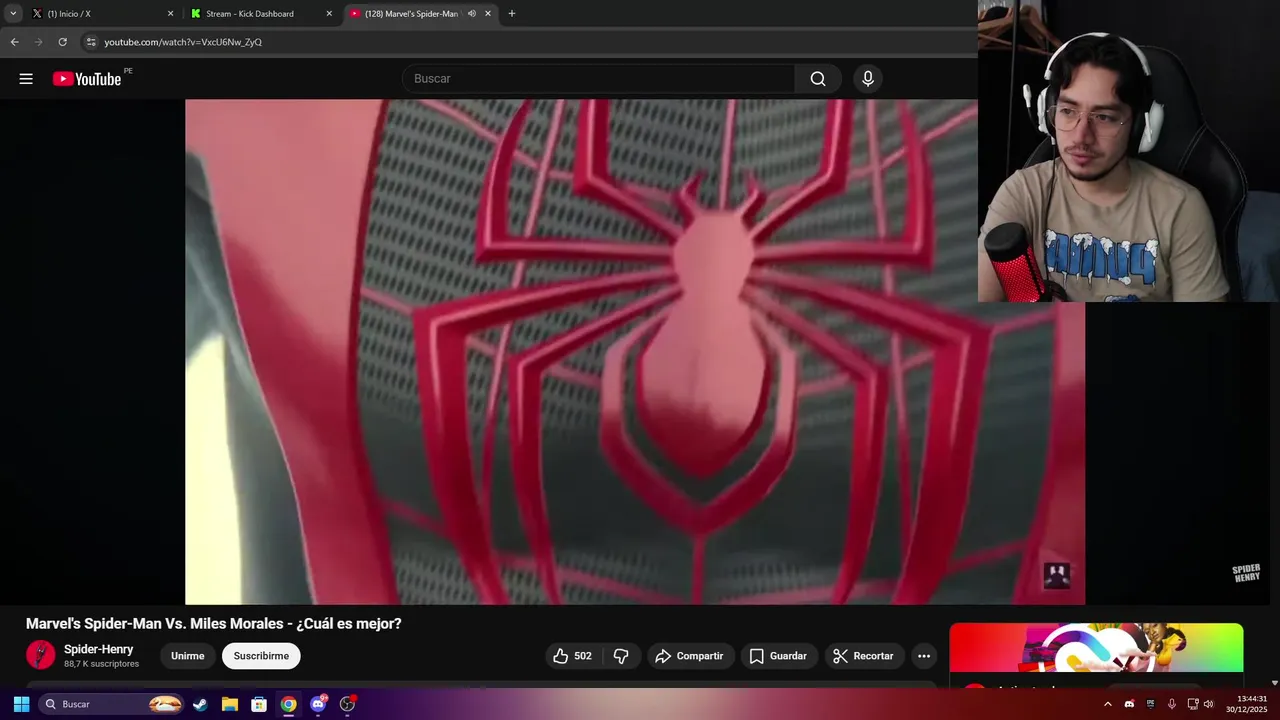Clip the video using Recortar
Viewport: 1280px width, 720px height.
864,656
